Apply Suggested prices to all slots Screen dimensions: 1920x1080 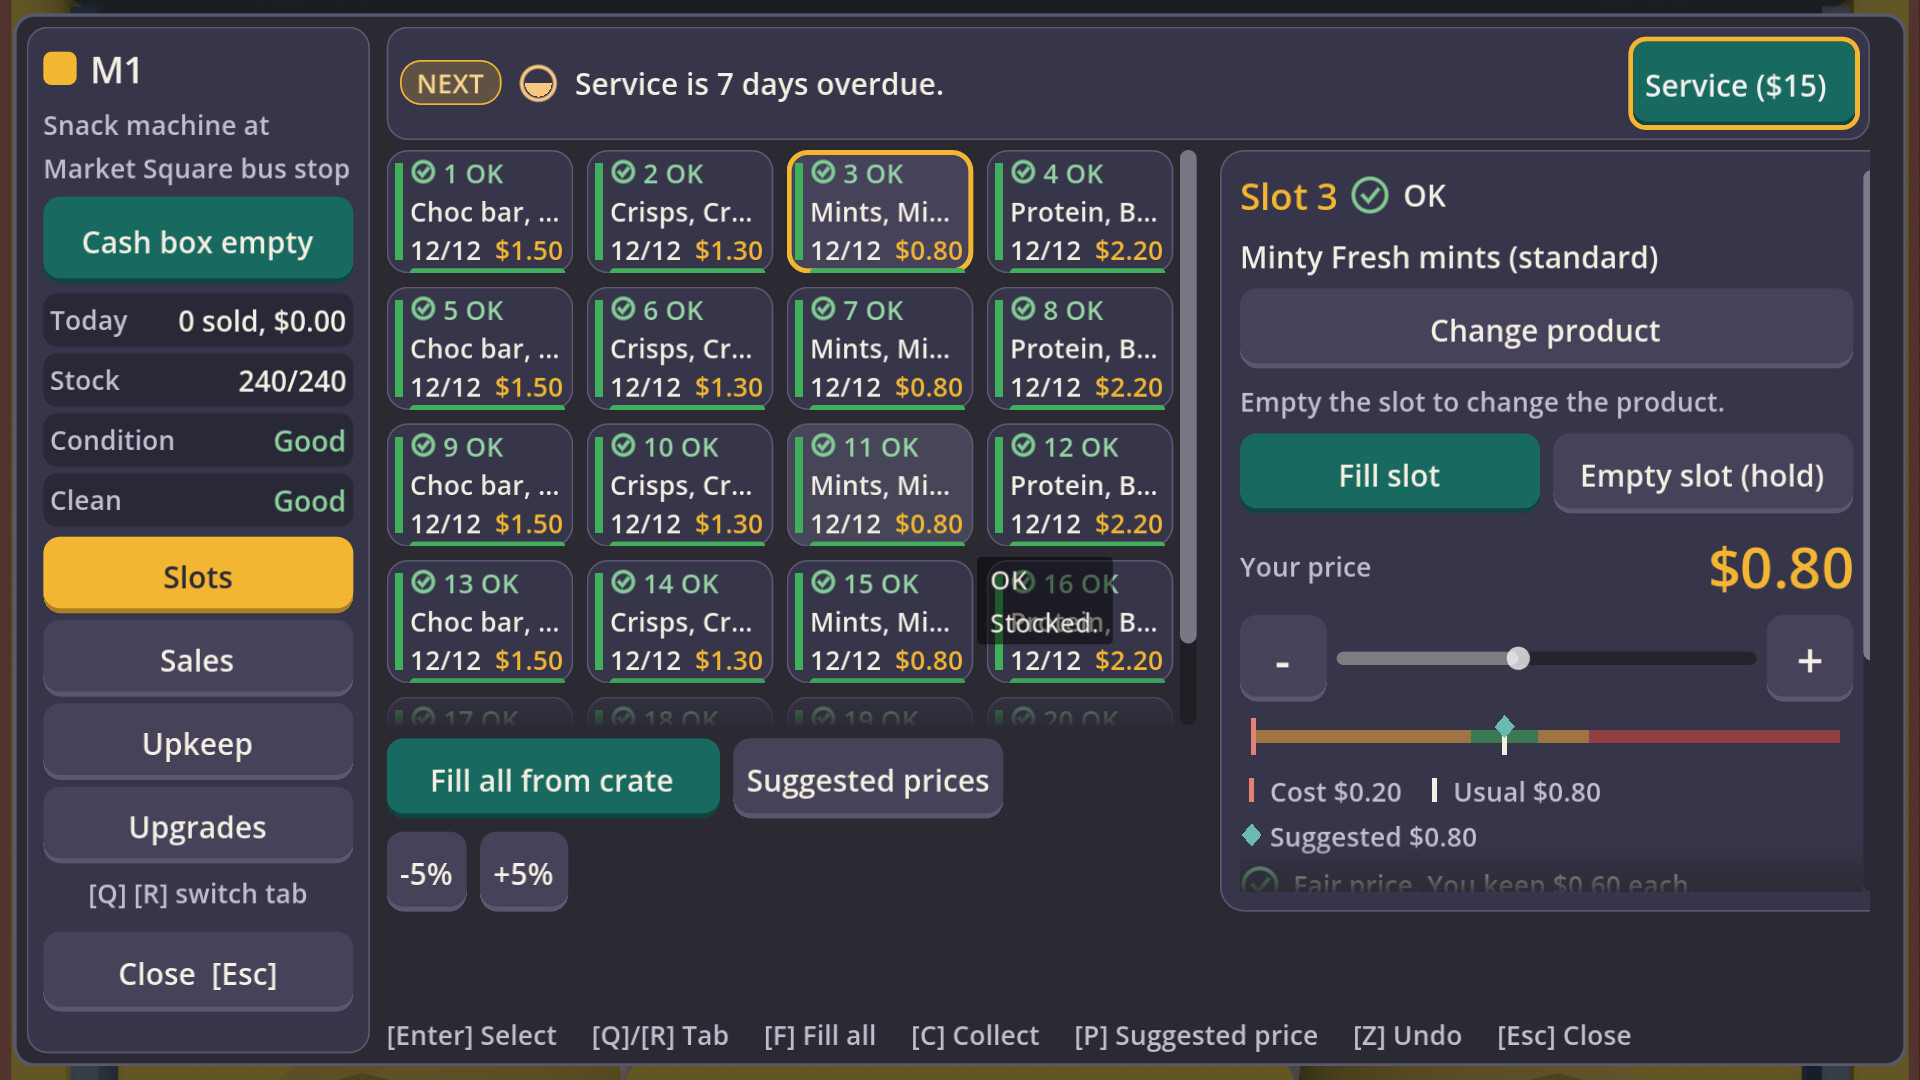point(868,779)
